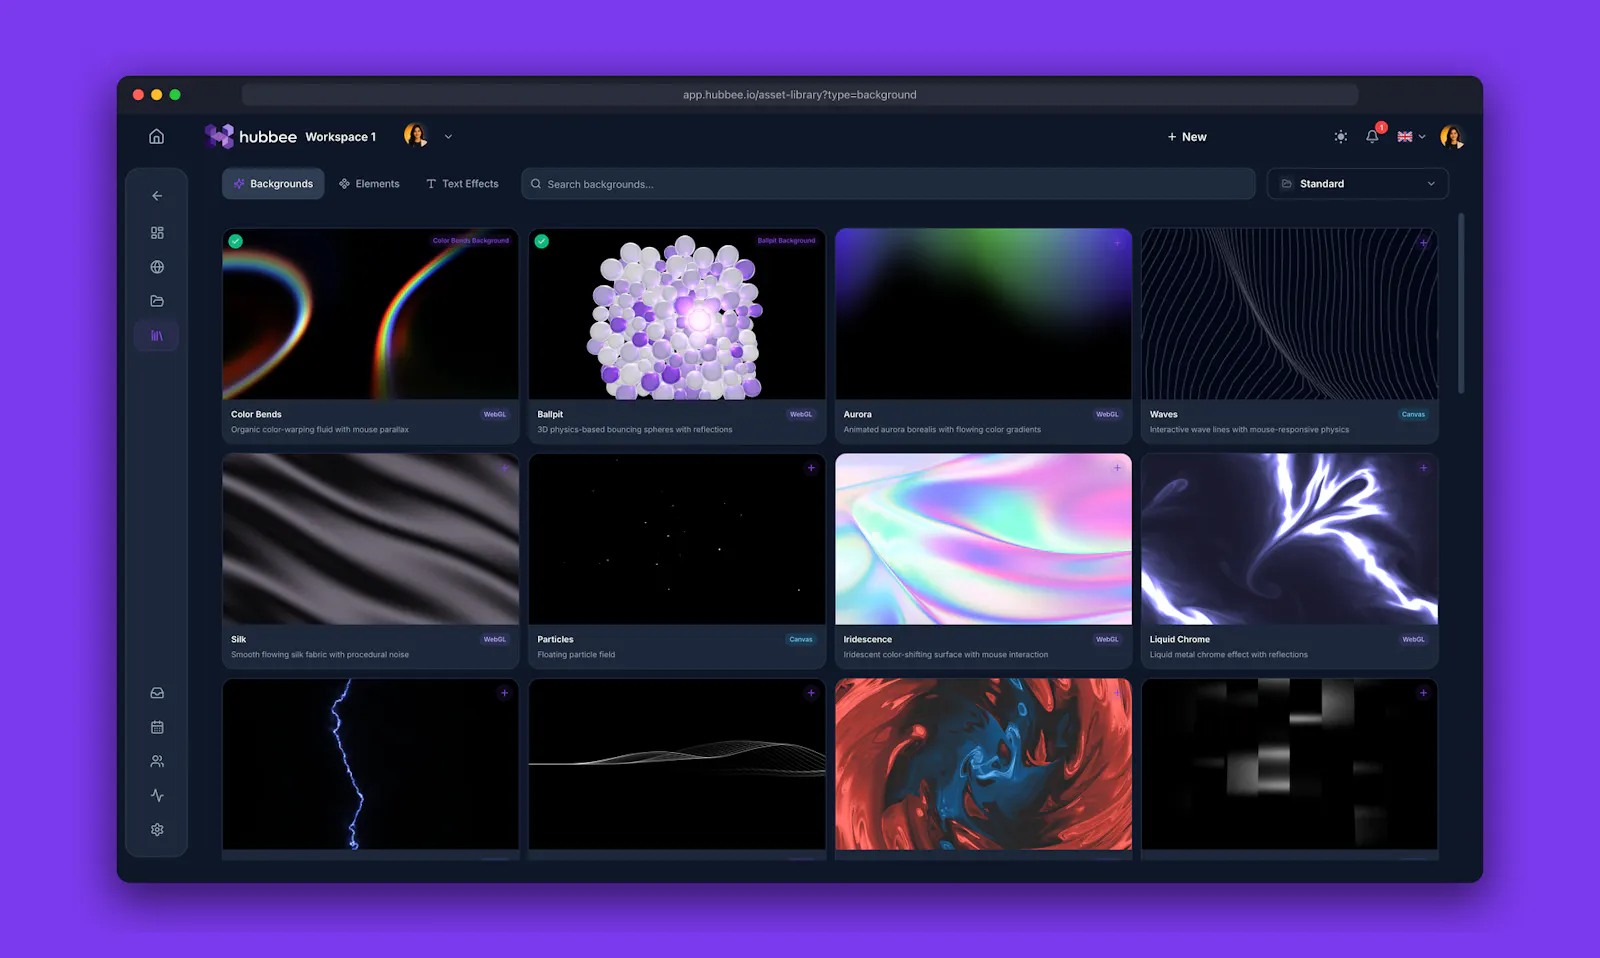Open the team users icon in sidebar
Viewport: 1600px width, 958px height.
(x=157, y=761)
